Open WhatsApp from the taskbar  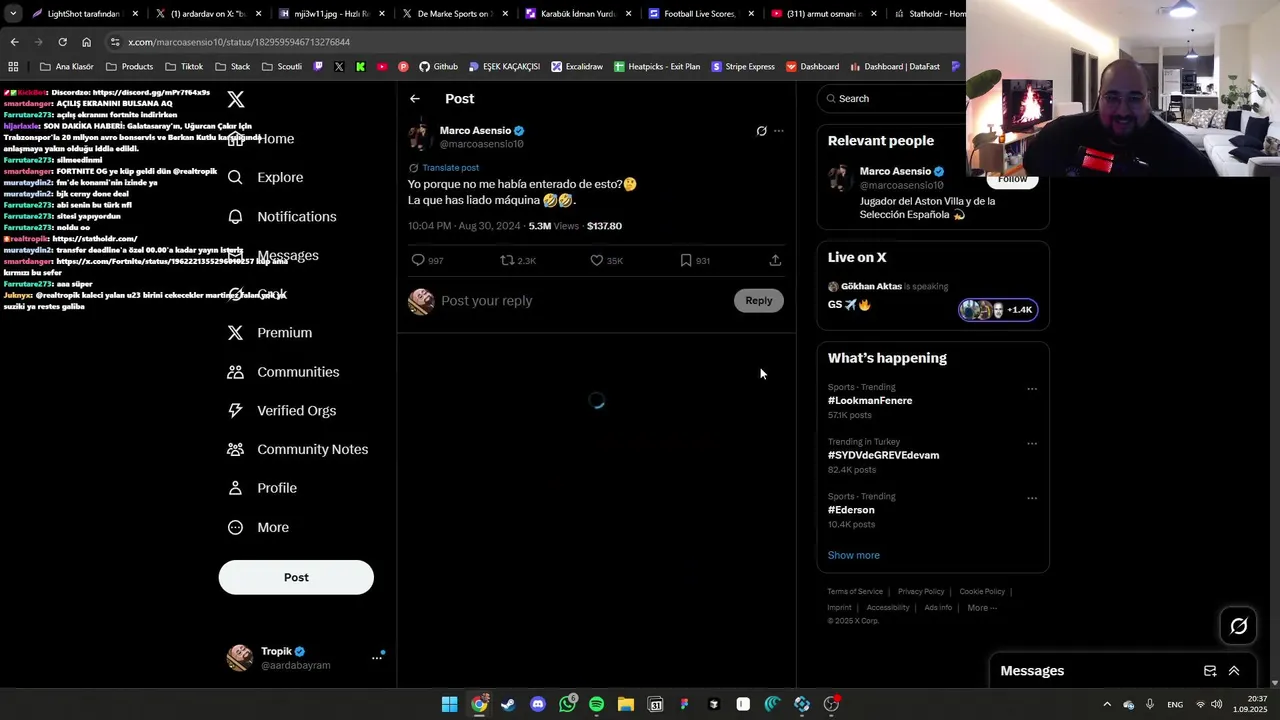567,704
